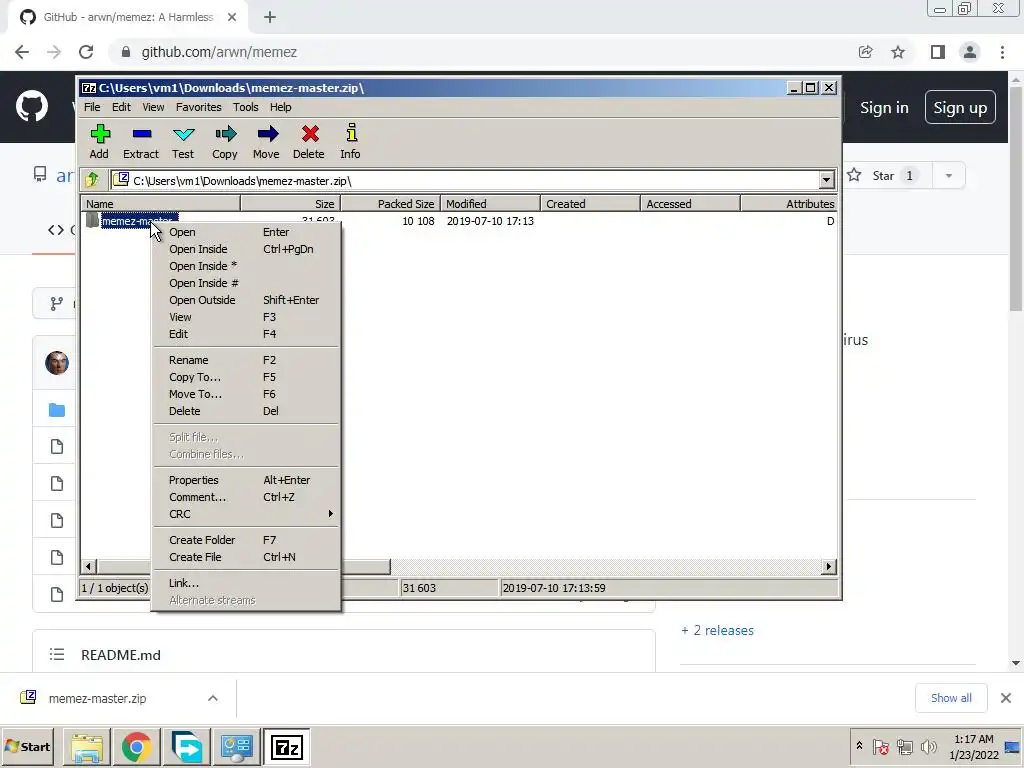The width and height of the screenshot is (1024, 768).
Task: Choose Link... in the context menu
Action: [246, 583]
